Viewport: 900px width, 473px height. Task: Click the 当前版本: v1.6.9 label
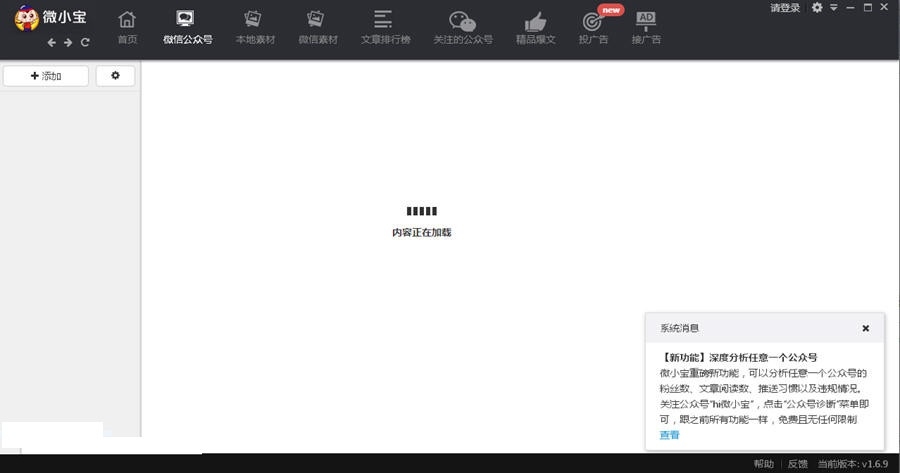click(x=852, y=464)
